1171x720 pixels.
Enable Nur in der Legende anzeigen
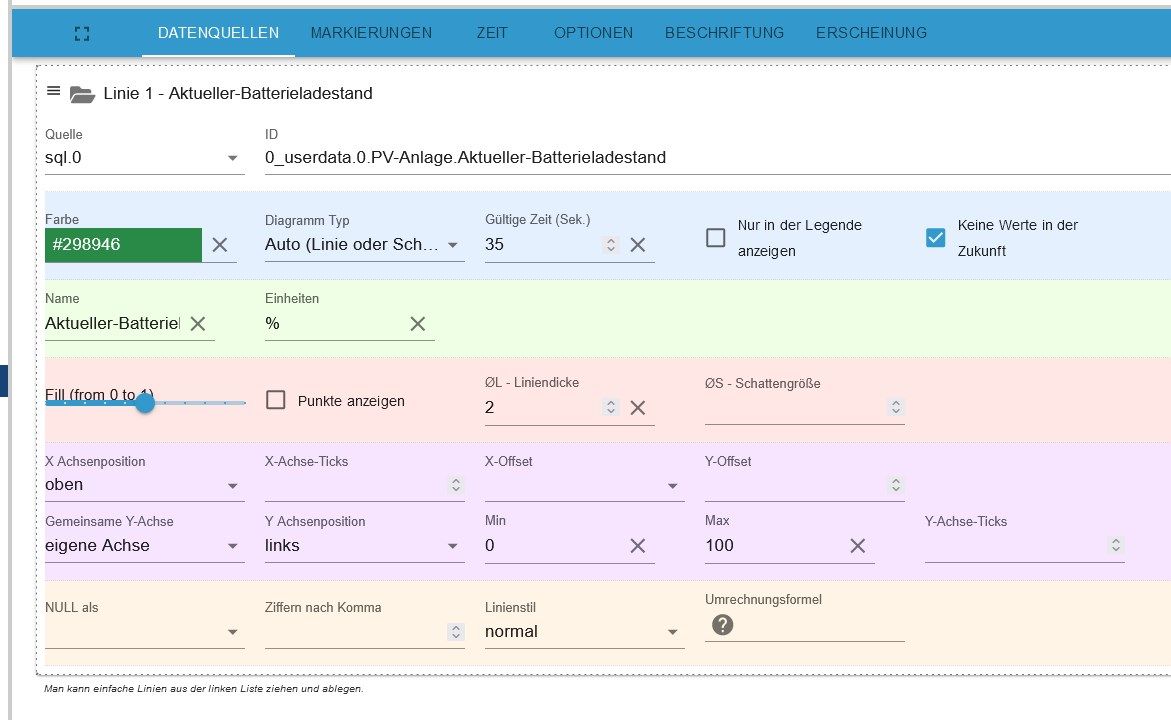pos(716,238)
